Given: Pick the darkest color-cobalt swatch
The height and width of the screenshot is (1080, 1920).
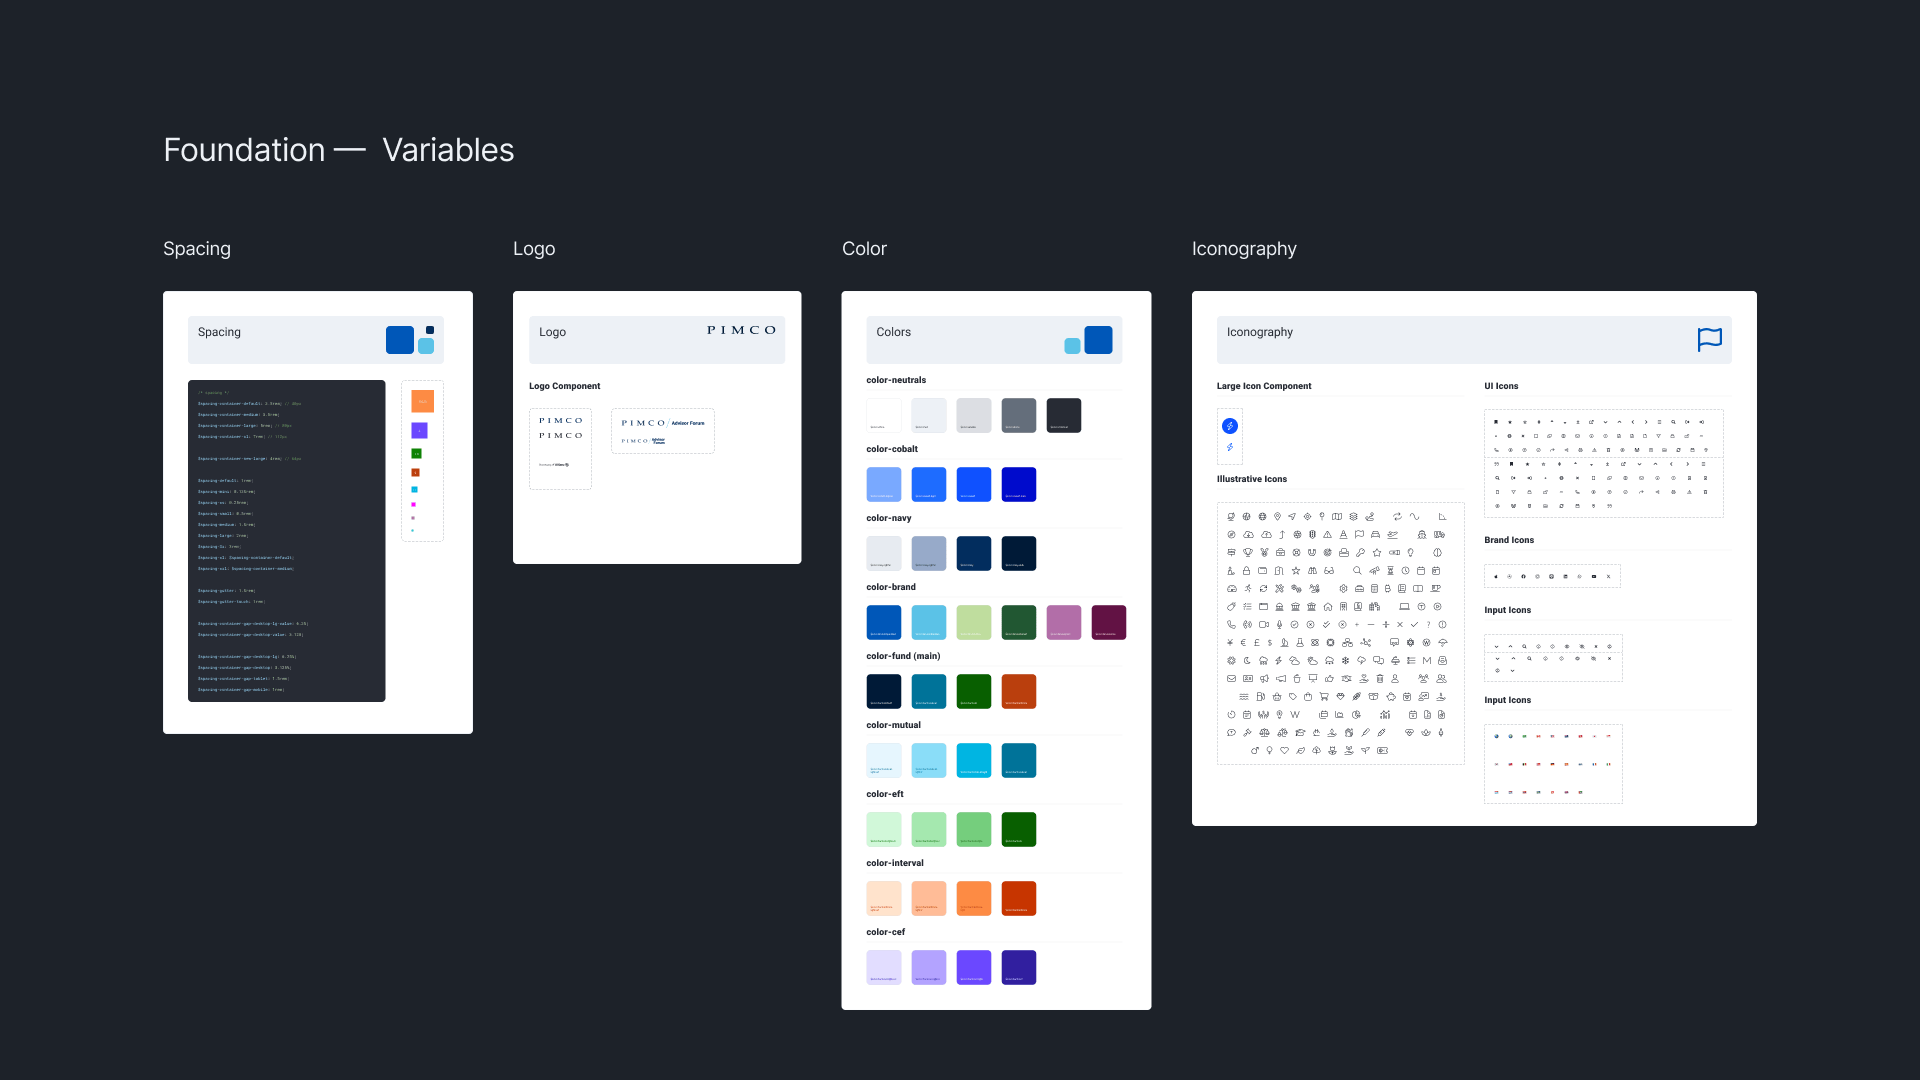Looking at the screenshot, I should point(1018,484).
